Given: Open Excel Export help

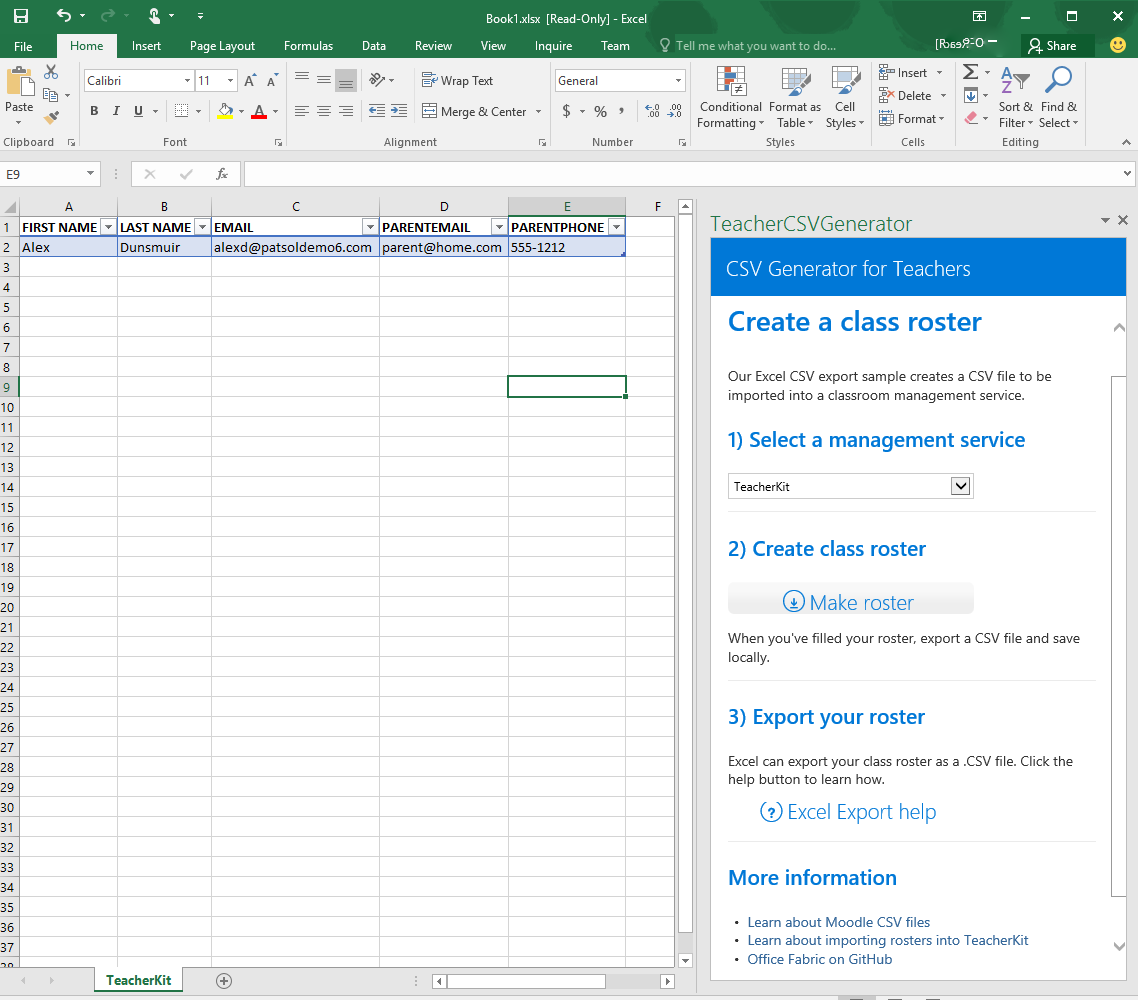Looking at the screenshot, I should (848, 811).
